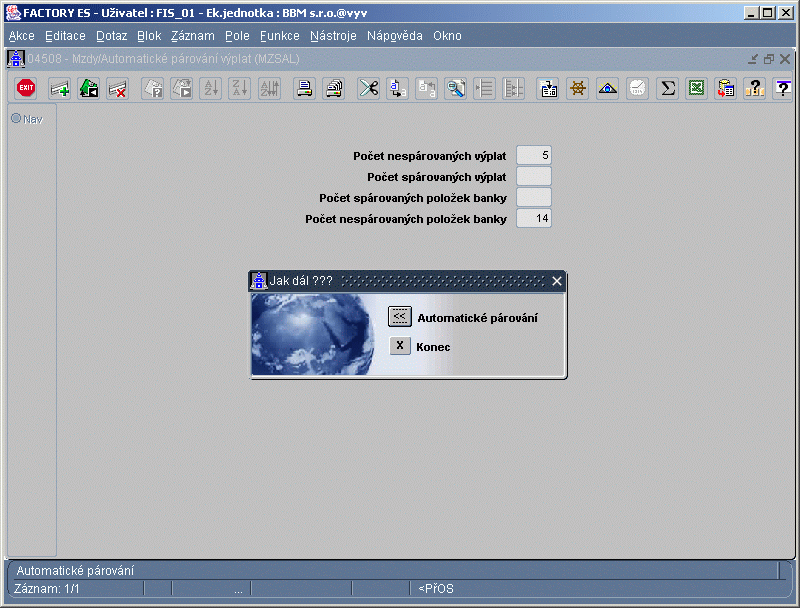Click the delete record icon with red X
The height and width of the screenshot is (608, 800).
(118, 88)
